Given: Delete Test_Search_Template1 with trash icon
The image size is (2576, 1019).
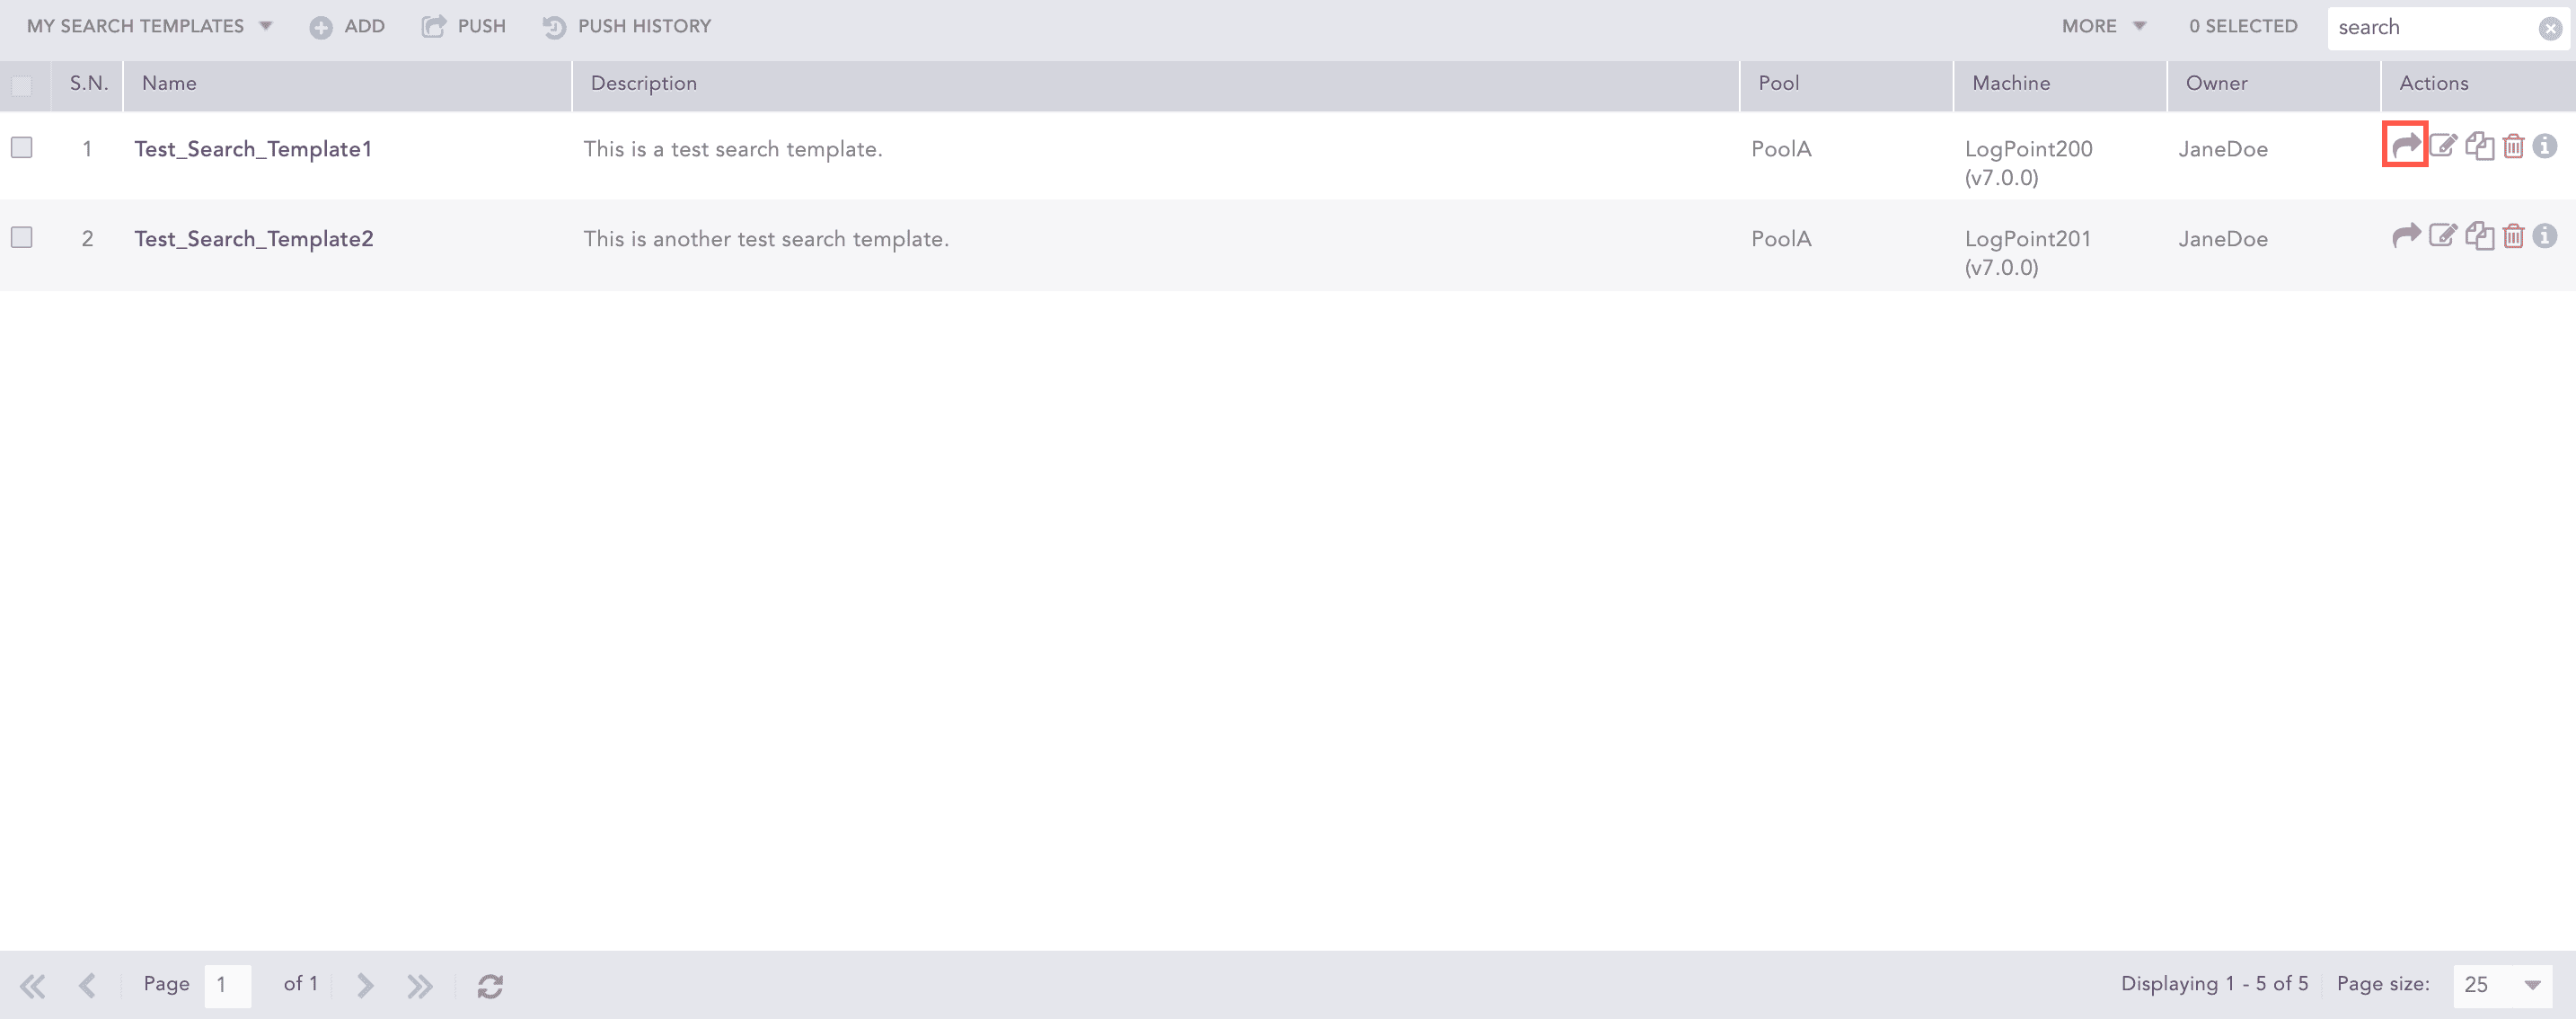Looking at the screenshot, I should [2513, 147].
